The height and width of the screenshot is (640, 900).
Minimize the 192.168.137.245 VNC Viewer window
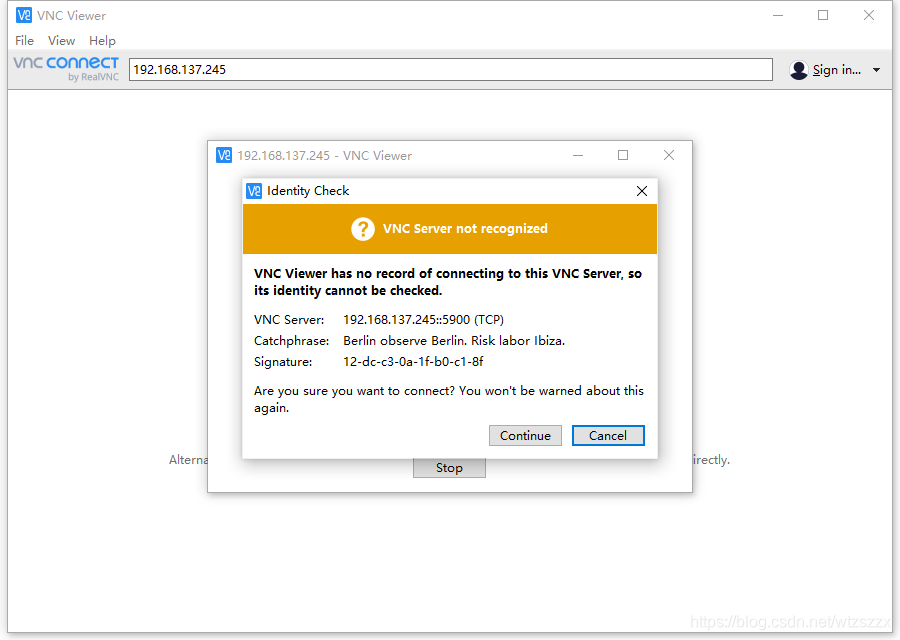point(578,156)
